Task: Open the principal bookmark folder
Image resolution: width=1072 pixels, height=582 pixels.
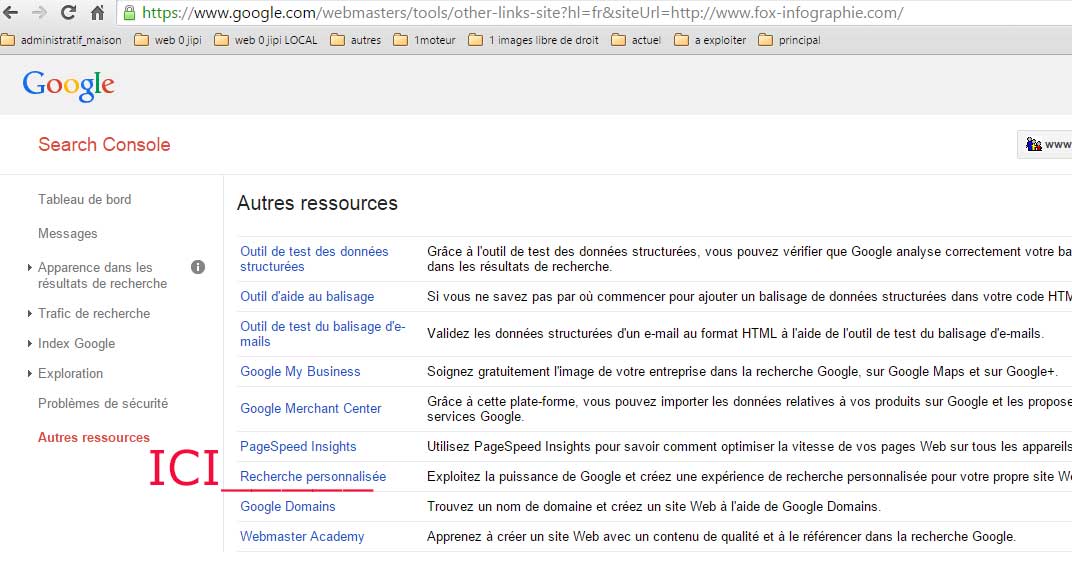Action: point(790,40)
